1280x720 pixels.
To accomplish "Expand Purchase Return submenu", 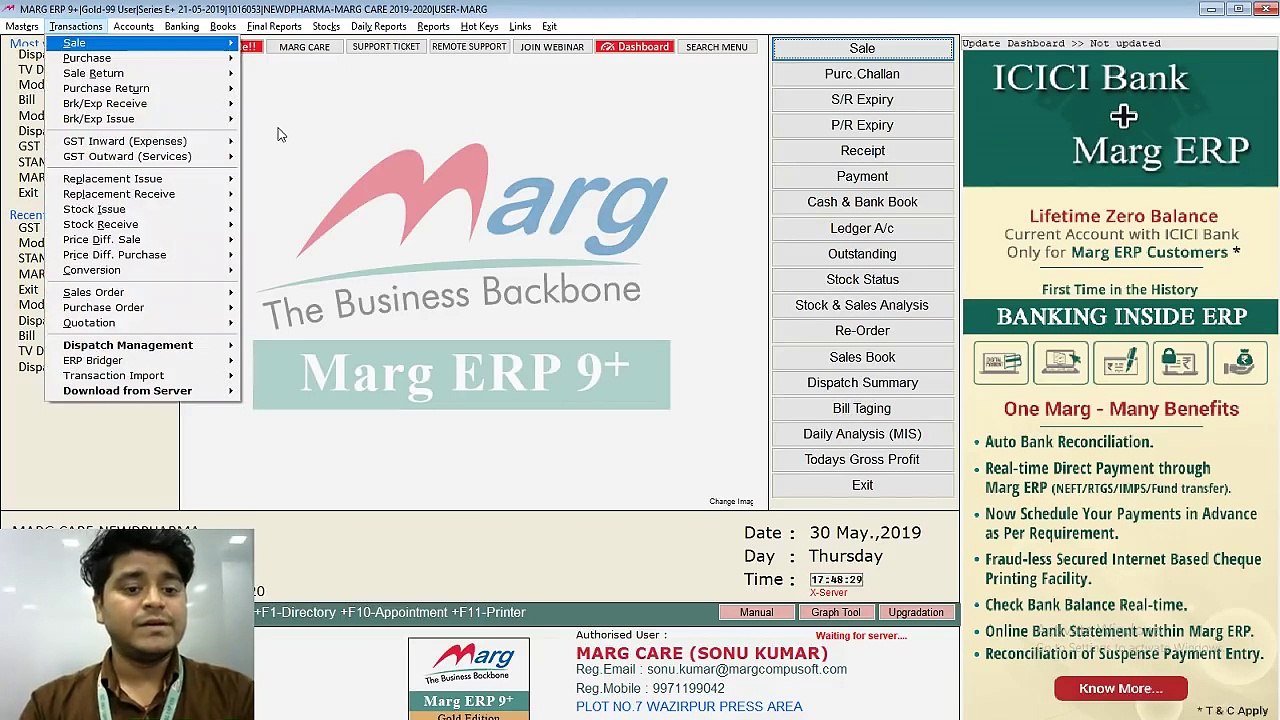I will (x=142, y=88).
